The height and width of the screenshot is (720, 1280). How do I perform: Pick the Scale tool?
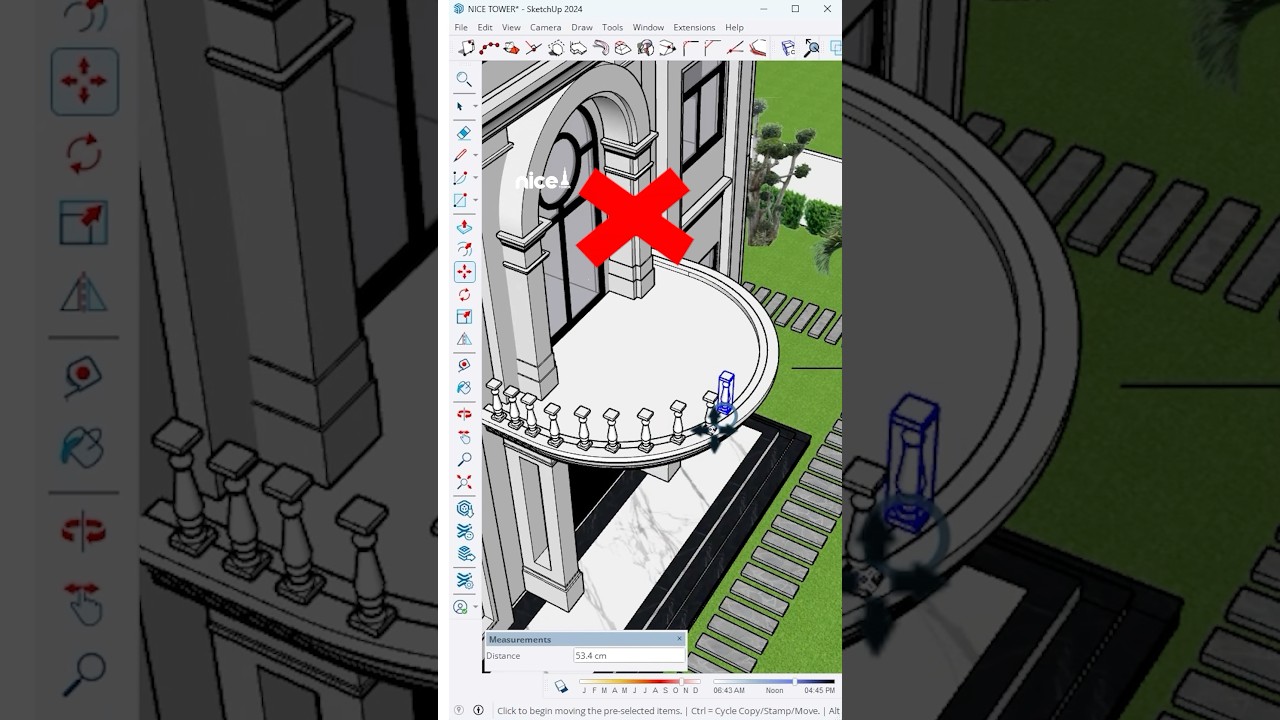pos(464,317)
